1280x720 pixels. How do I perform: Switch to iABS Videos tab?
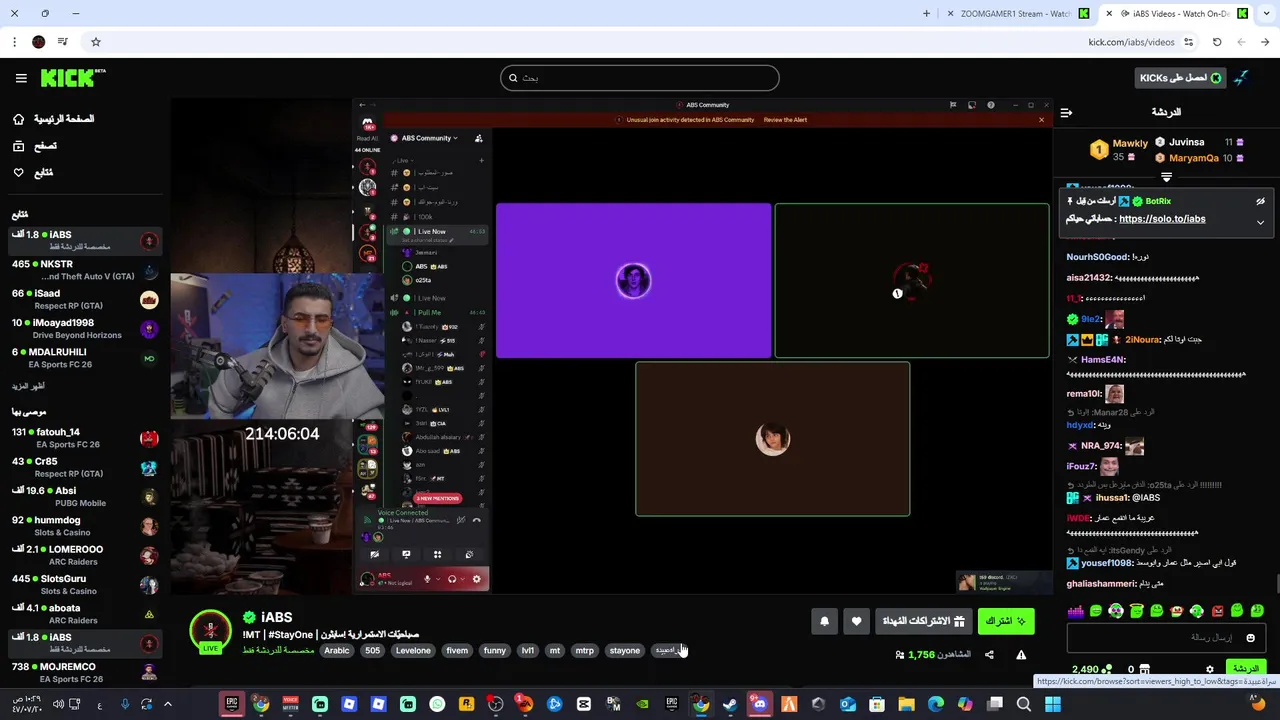(x=1176, y=14)
